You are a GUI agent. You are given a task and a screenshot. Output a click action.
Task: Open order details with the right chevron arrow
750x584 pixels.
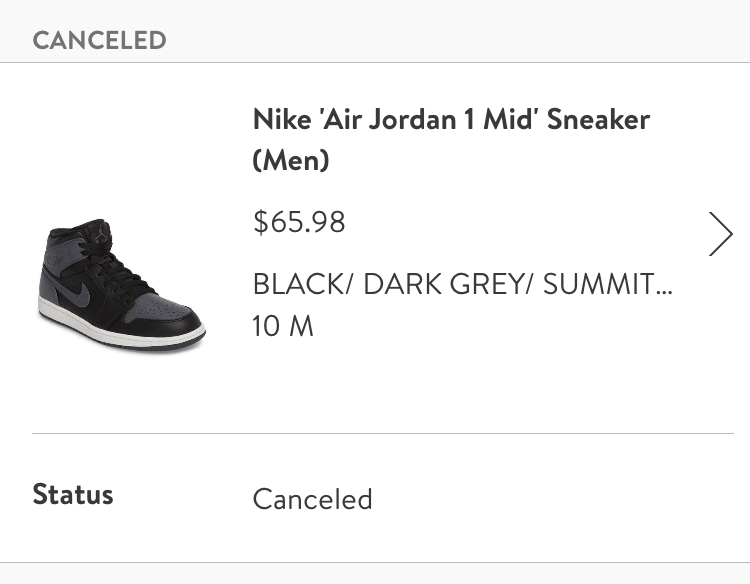pos(720,234)
